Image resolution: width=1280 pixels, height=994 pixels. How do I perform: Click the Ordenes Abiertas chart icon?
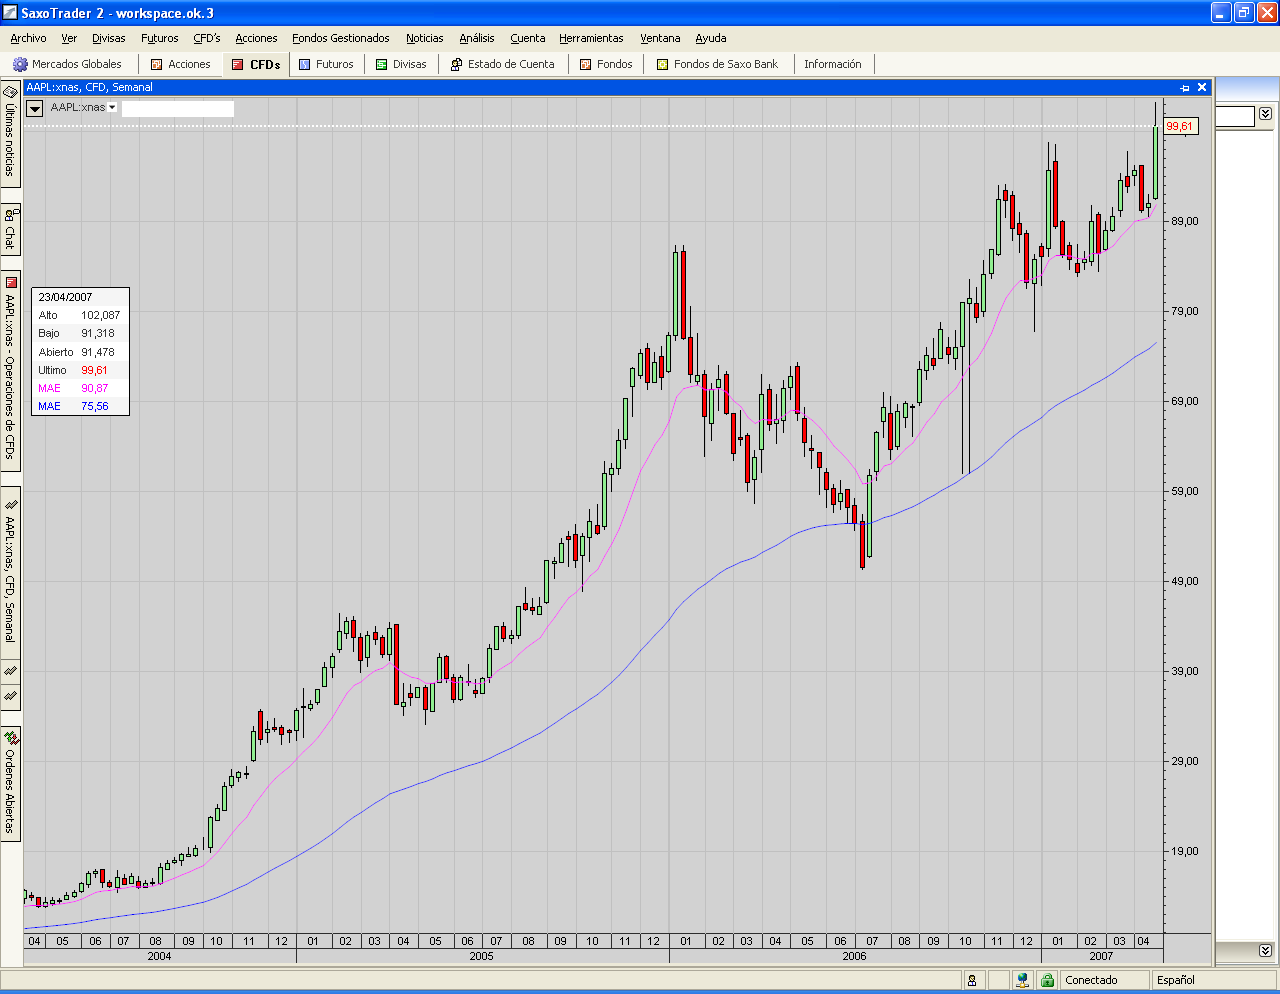pyautogui.click(x=10, y=738)
